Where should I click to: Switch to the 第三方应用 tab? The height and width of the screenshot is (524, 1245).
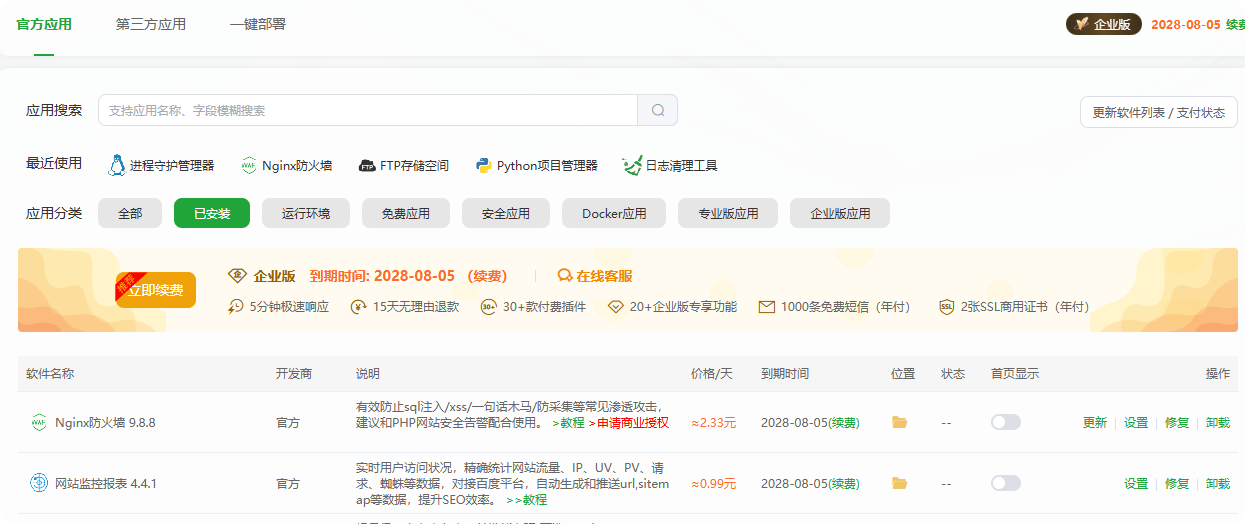coord(151,24)
